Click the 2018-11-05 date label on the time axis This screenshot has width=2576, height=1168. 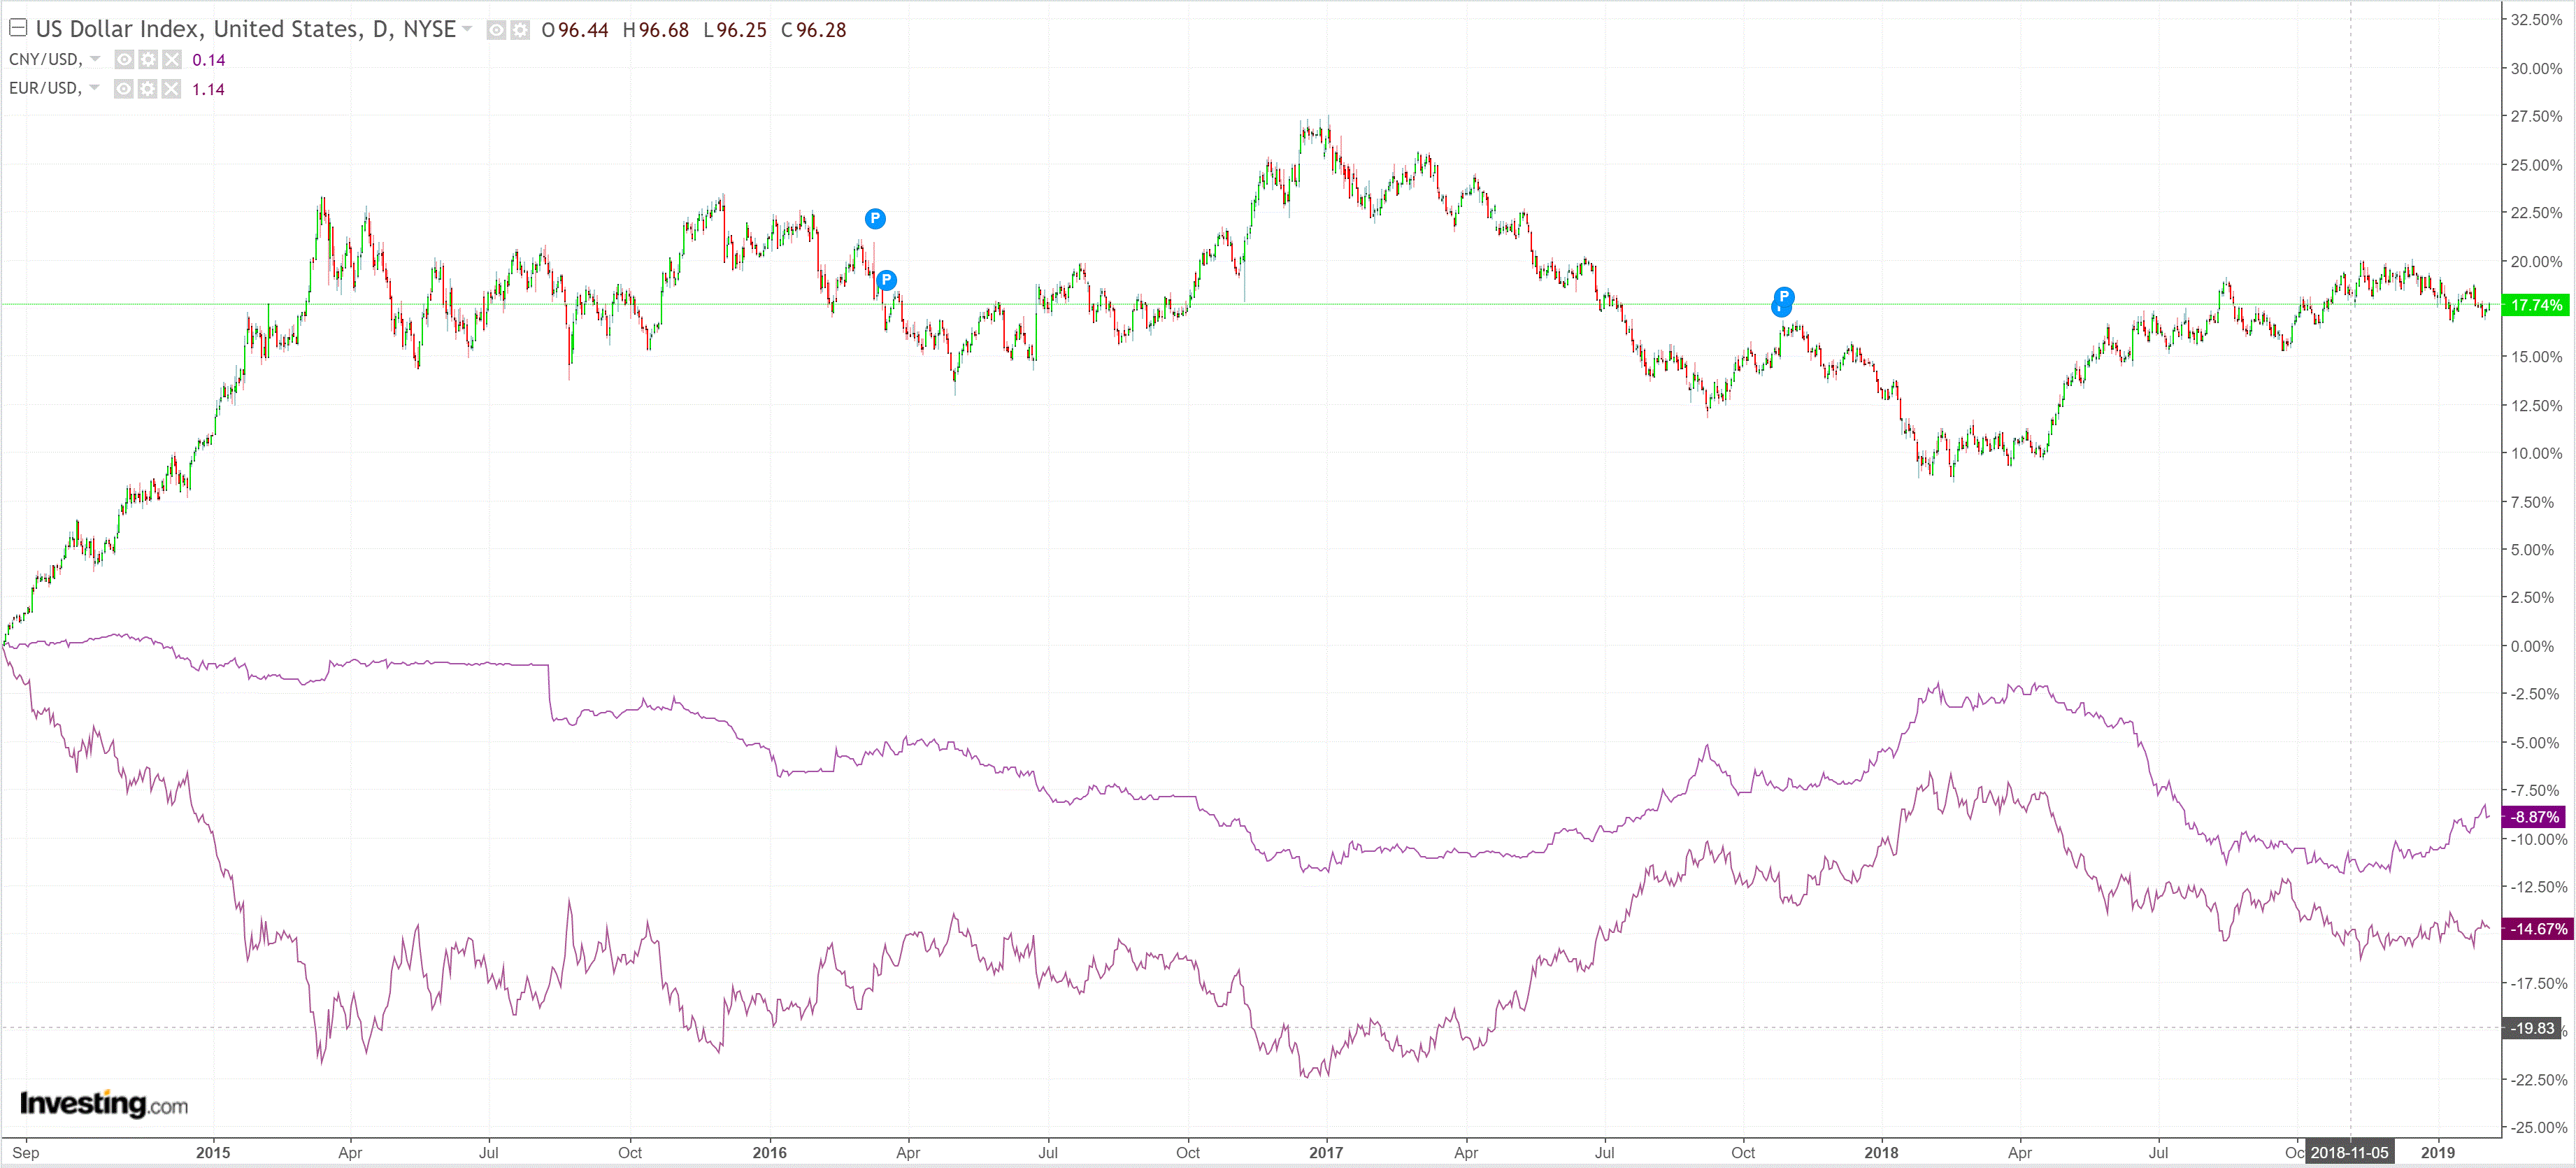pyautogui.click(x=2349, y=1152)
